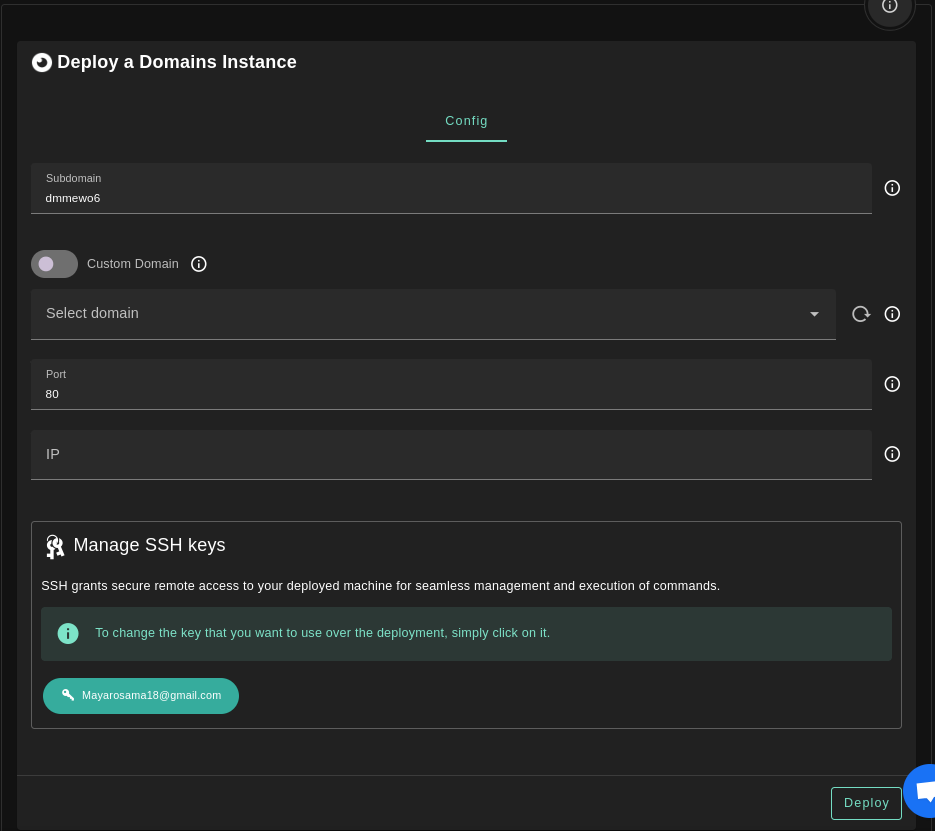Enable the Custom Domain toggle

click(54, 264)
